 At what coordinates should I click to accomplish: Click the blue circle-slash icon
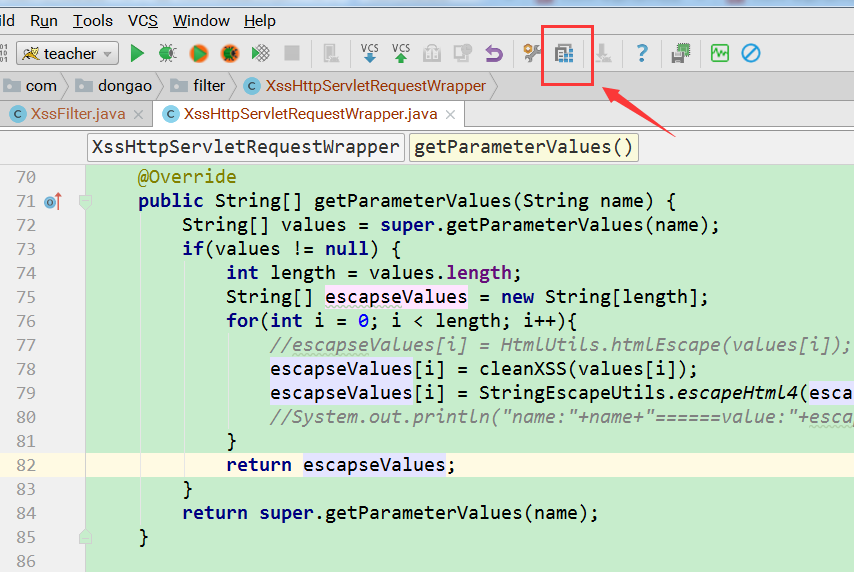(751, 53)
